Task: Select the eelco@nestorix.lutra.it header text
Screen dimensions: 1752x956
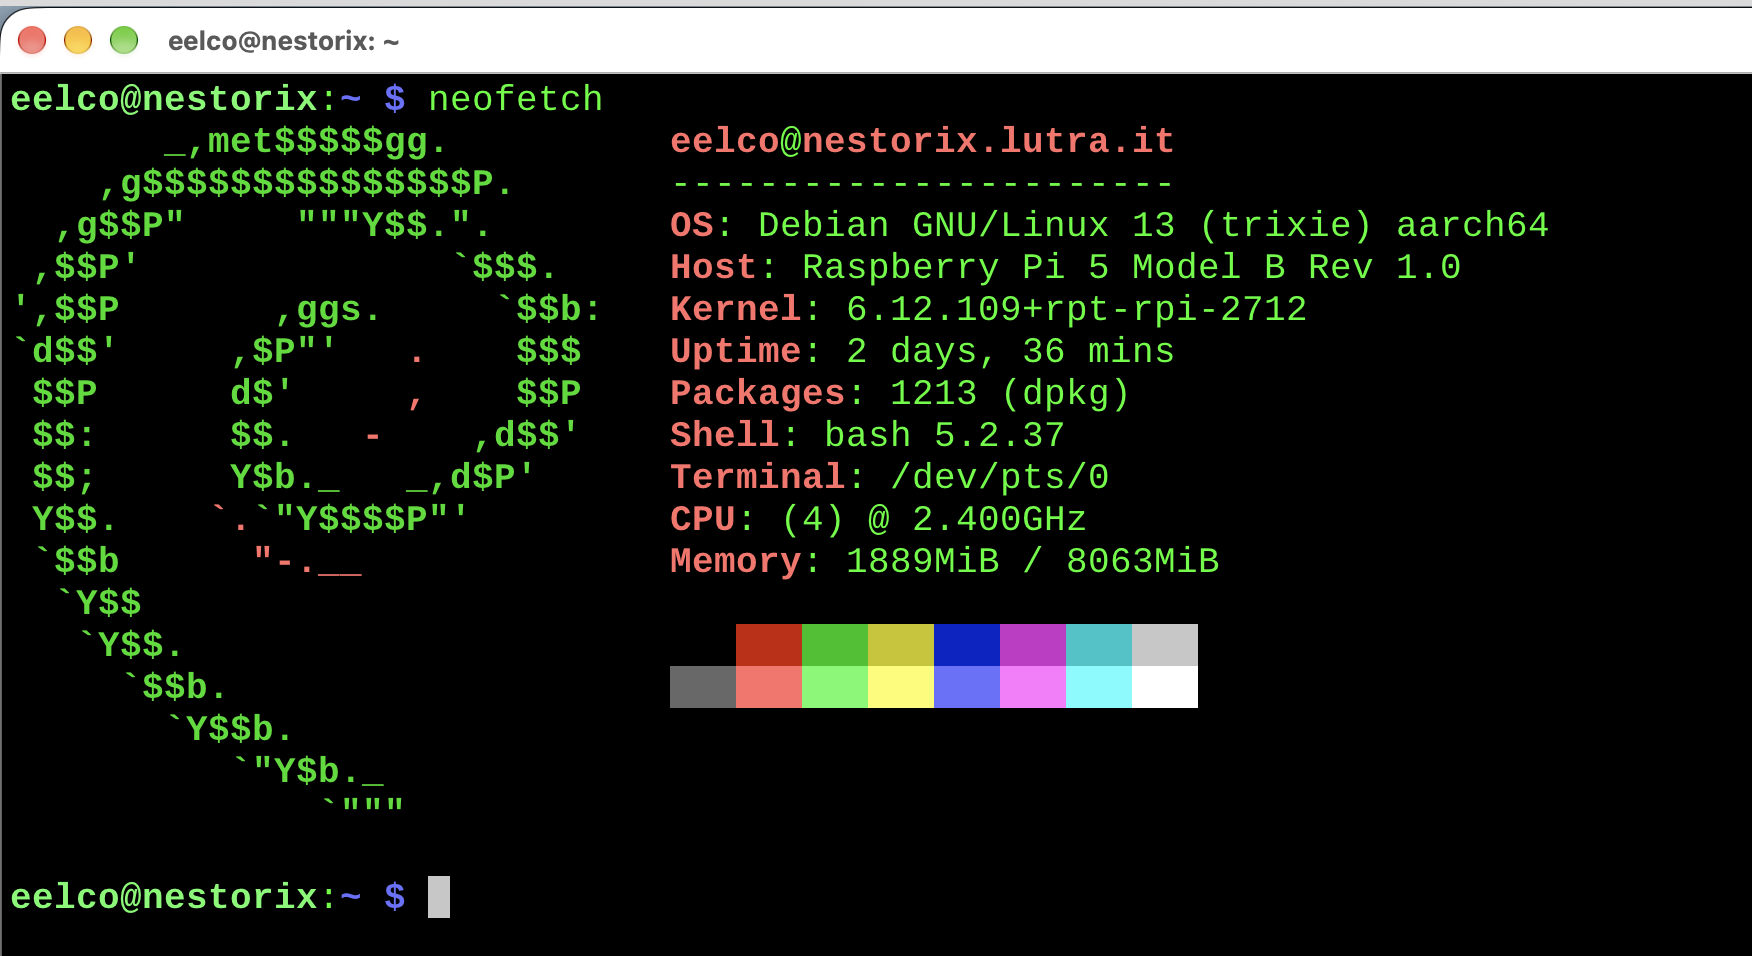Action: point(921,141)
